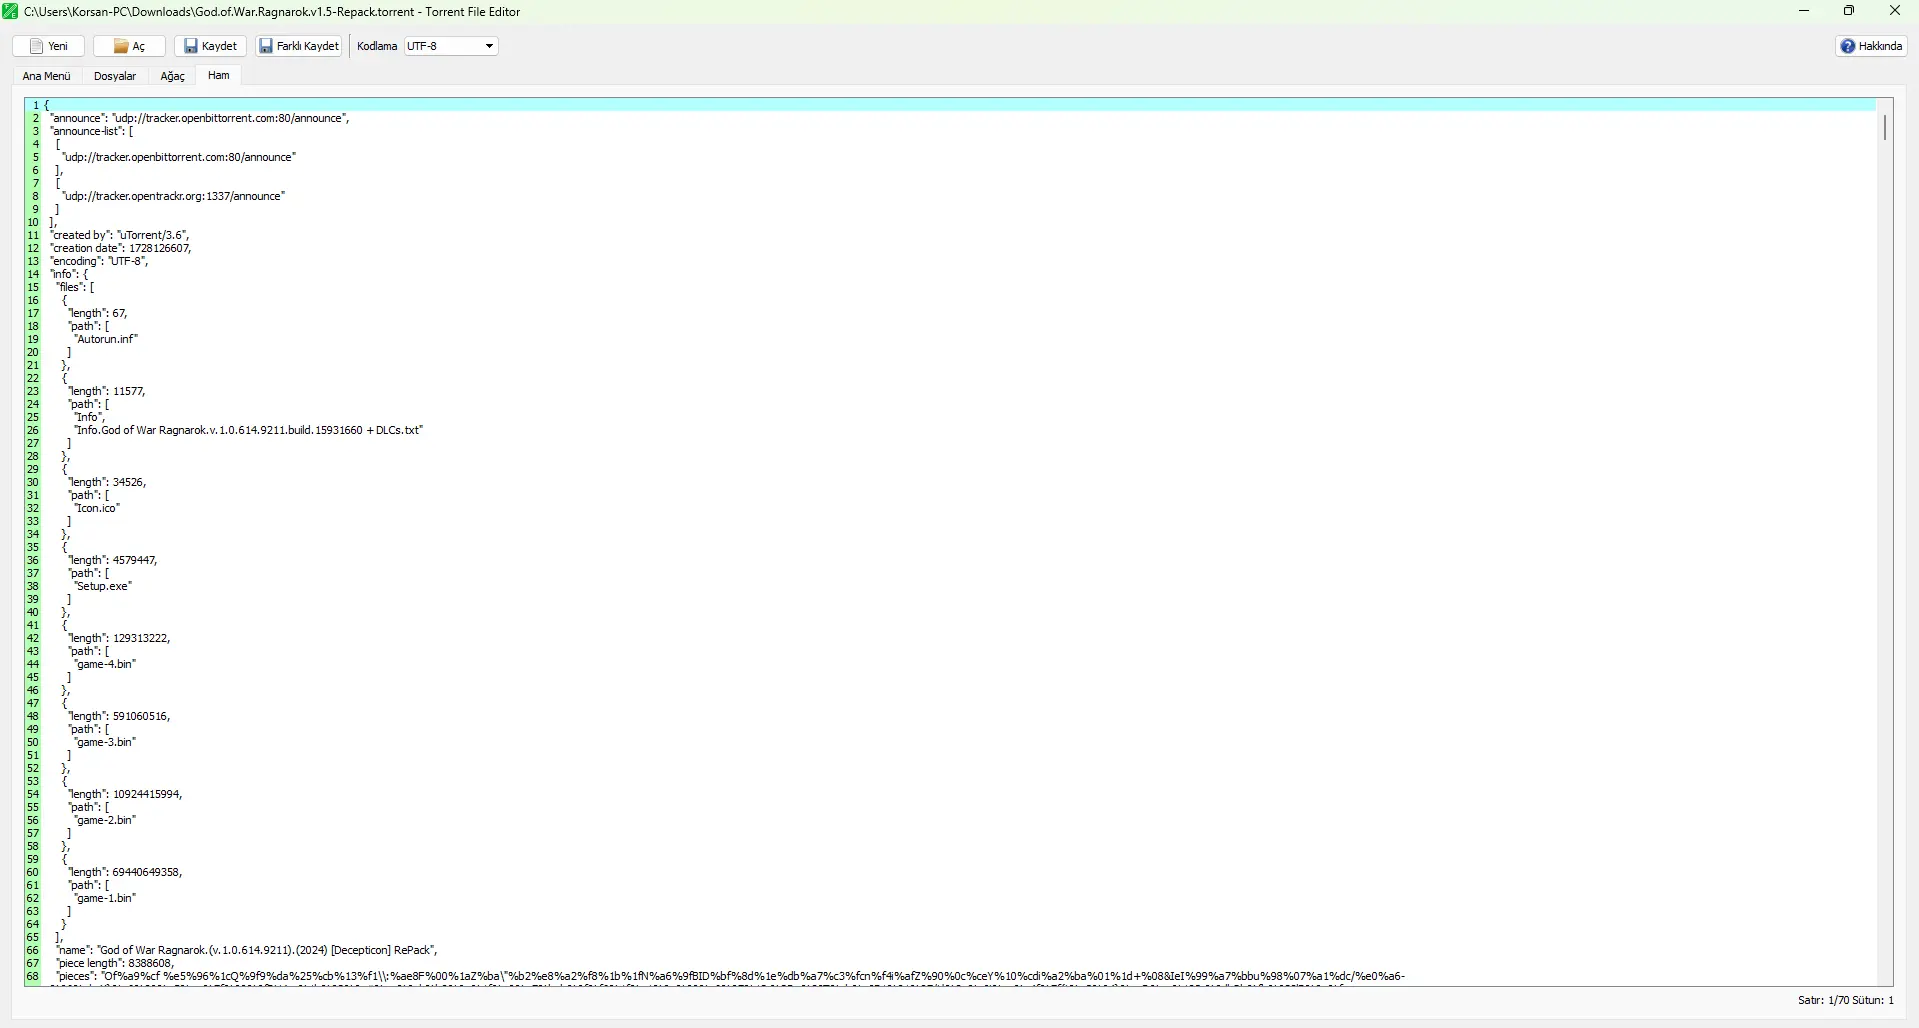Click the "length": 11577 line
1919x1028 pixels.
107,391
